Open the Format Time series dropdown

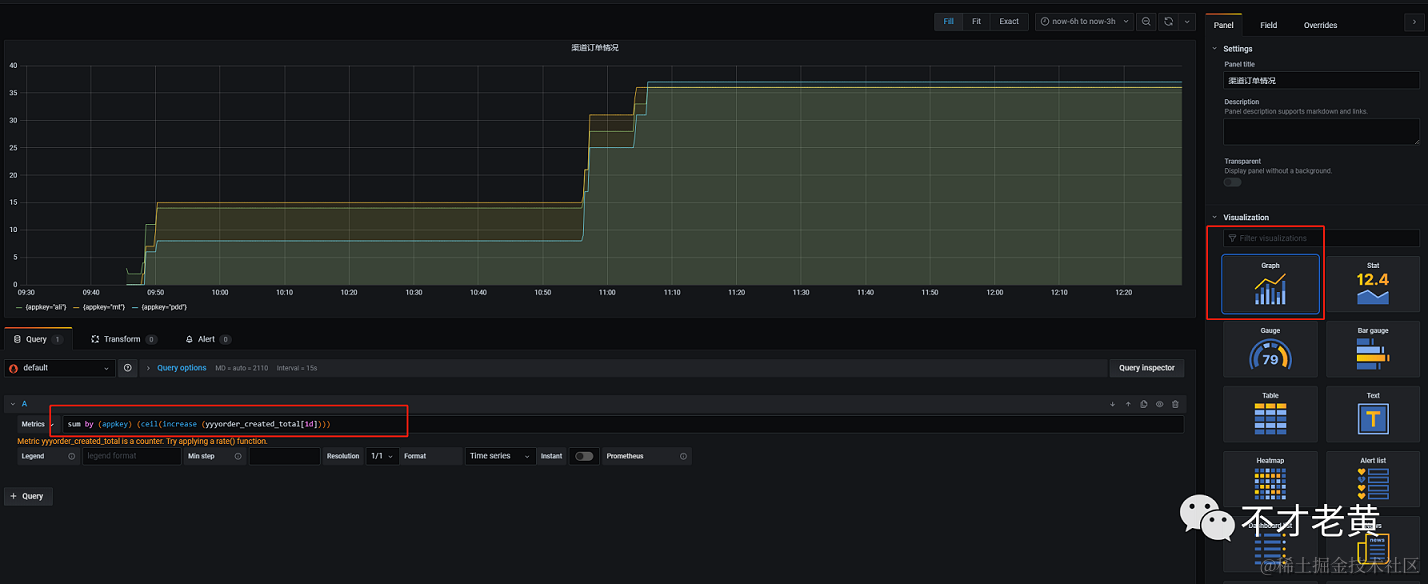[x=501, y=456]
